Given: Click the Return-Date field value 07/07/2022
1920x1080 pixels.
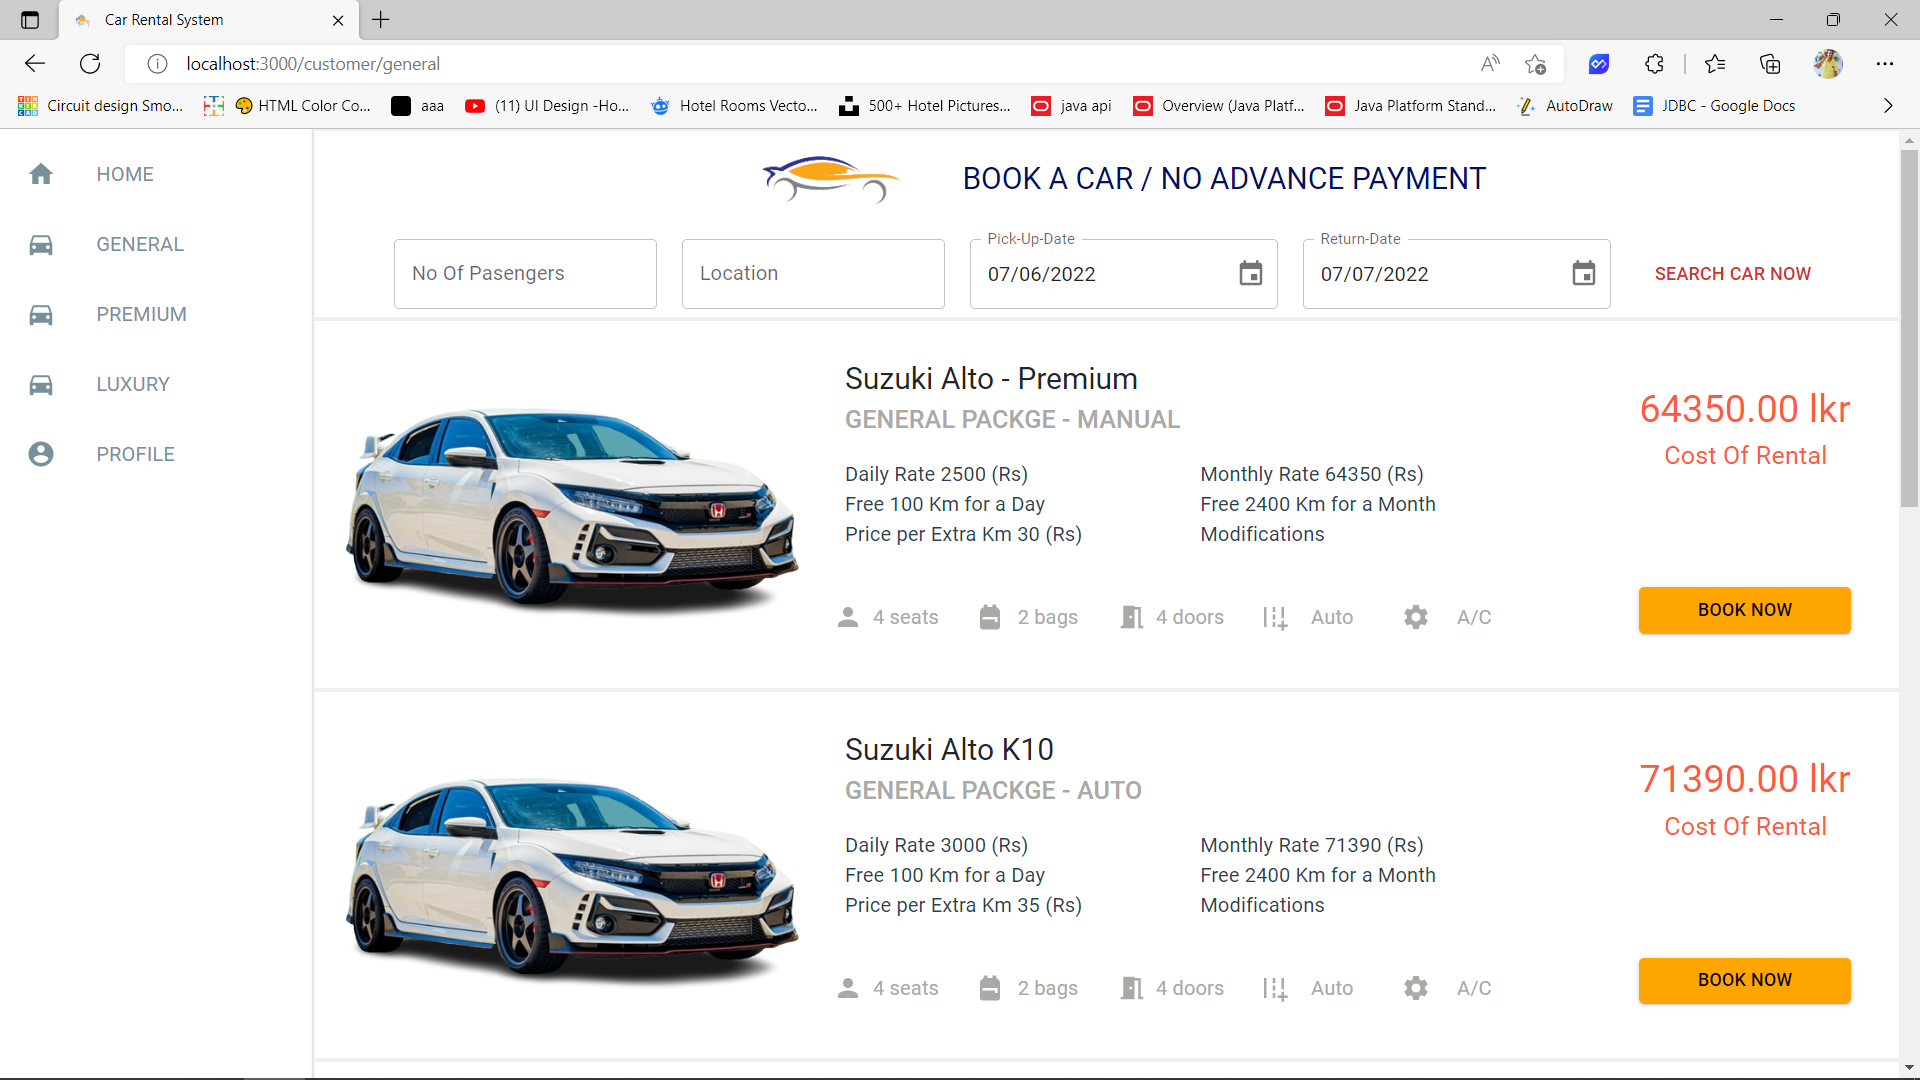Looking at the screenshot, I should click(x=1374, y=274).
